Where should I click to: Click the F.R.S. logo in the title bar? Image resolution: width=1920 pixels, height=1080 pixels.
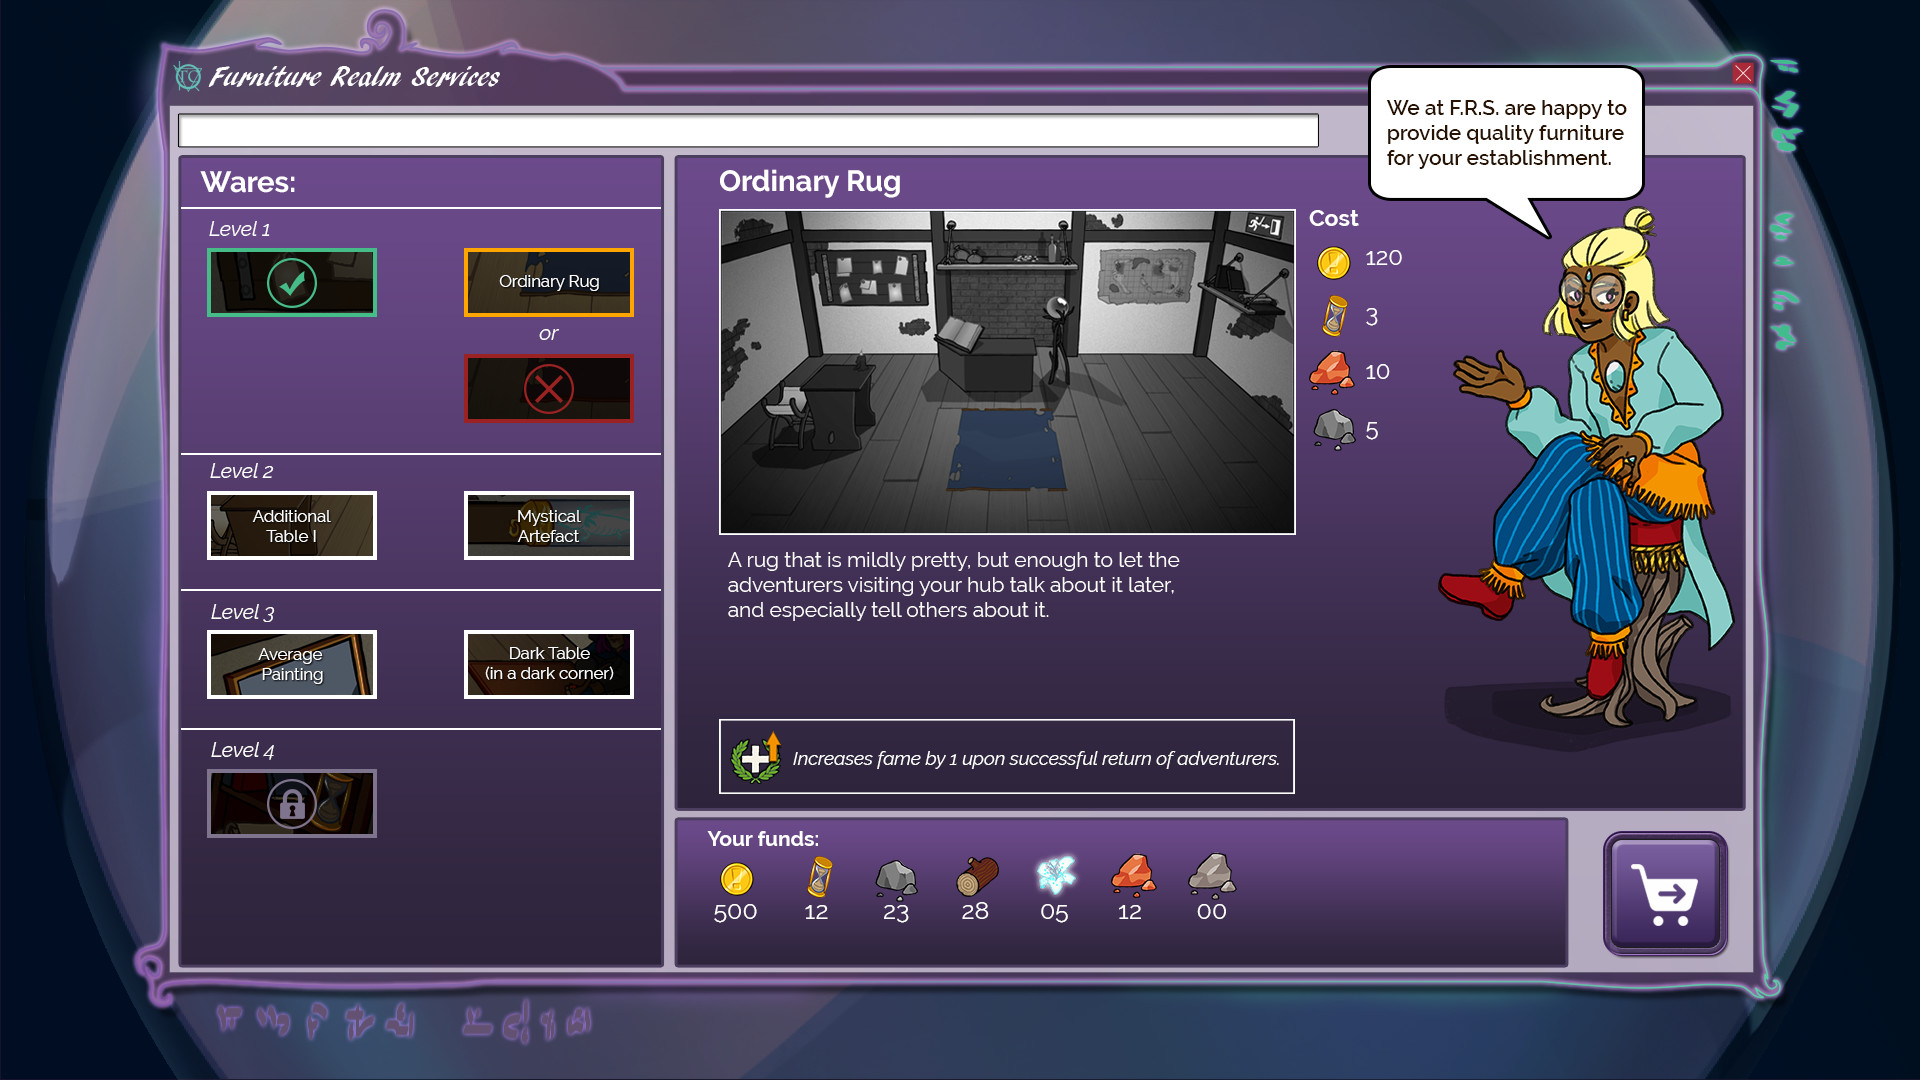click(x=187, y=74)
